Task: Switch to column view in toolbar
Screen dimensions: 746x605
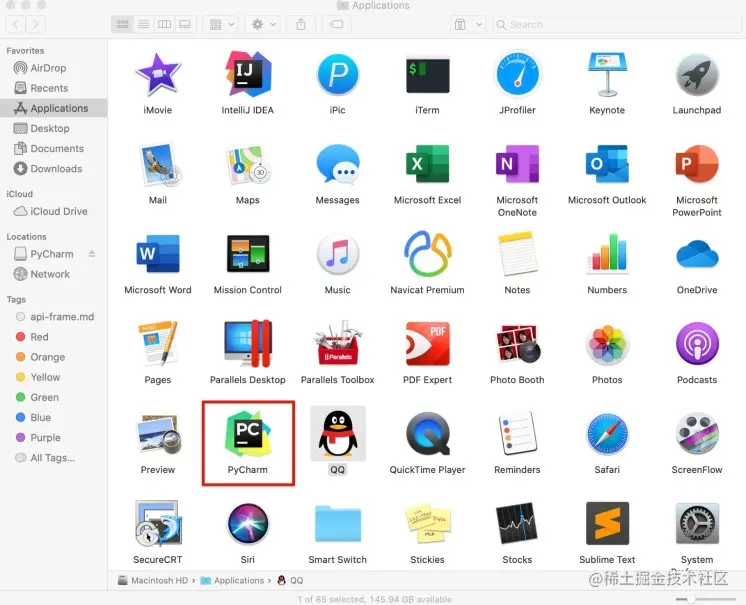Action: click(164, 24)
